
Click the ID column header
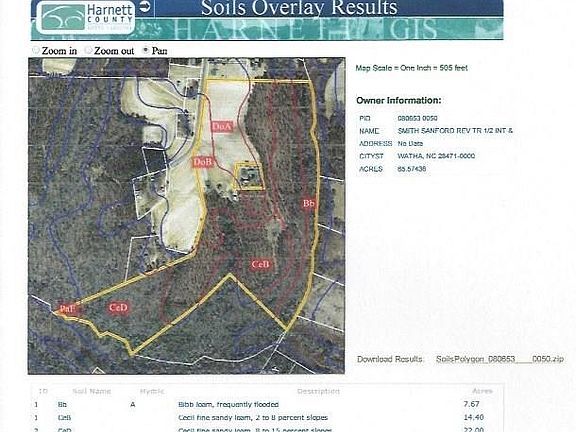coord(43,391)
